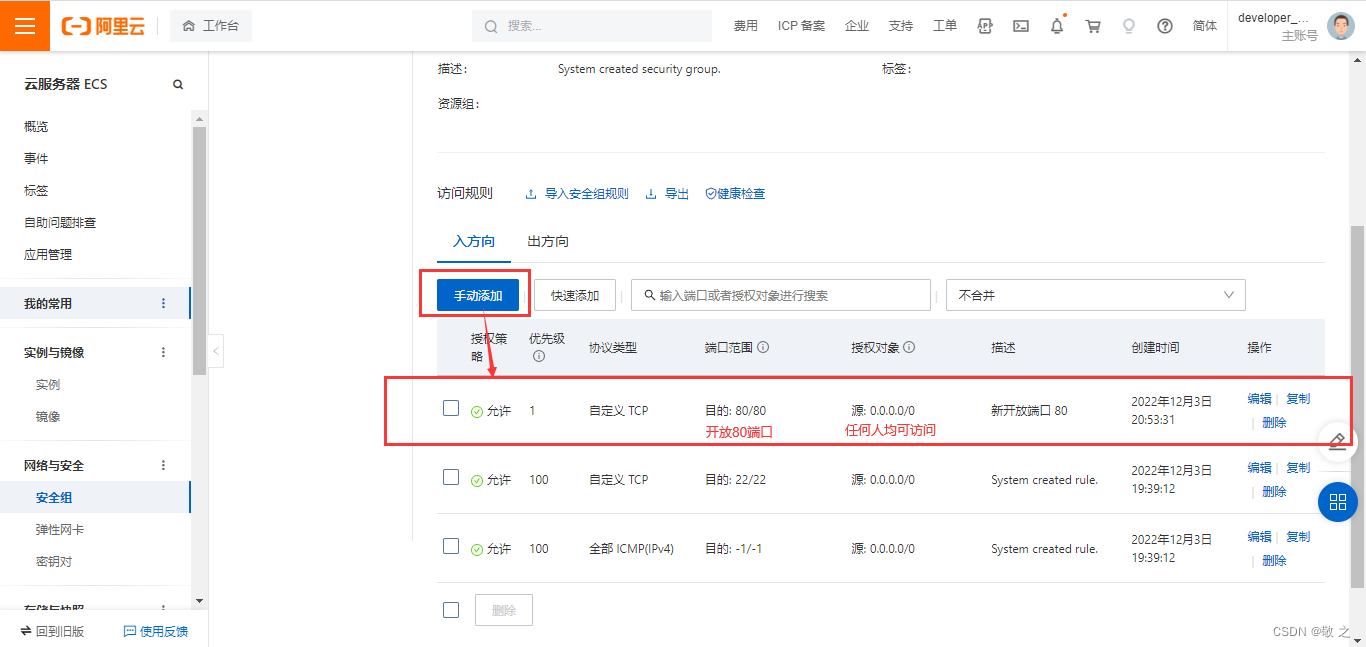Go to 概览 in the sidebar

coord(36,127)
